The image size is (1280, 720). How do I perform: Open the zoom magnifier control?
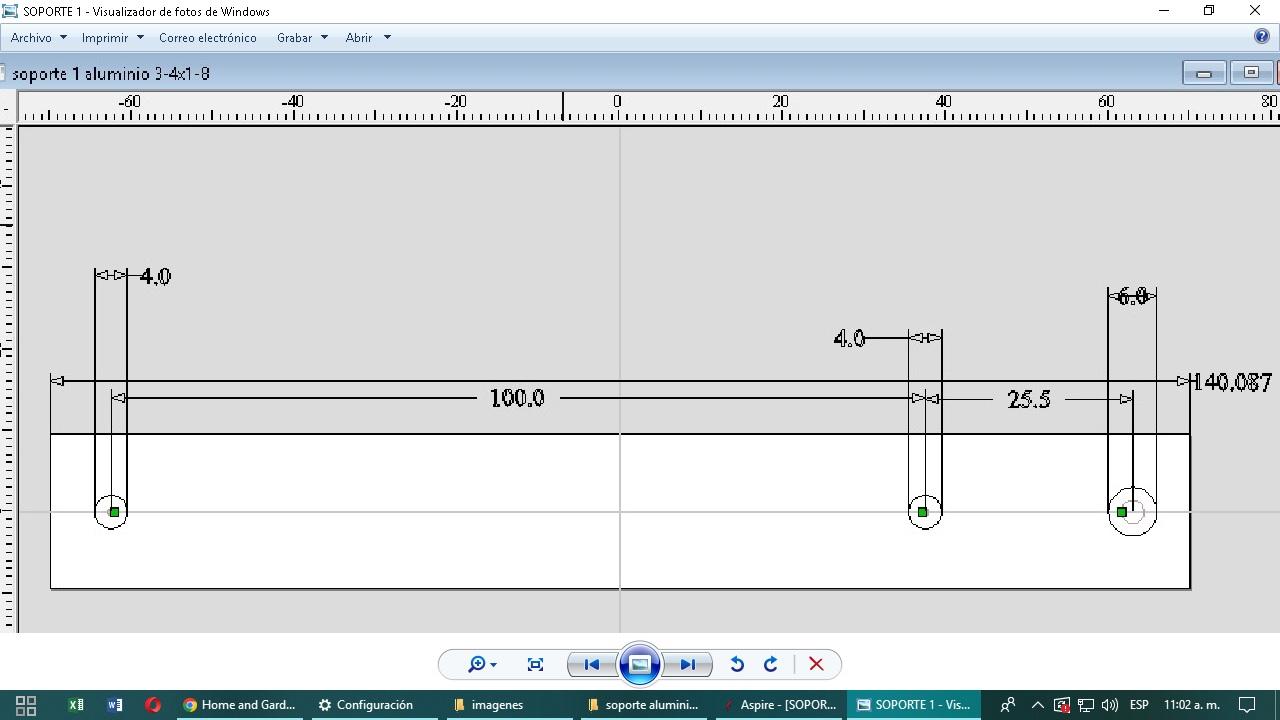click(x=482, y=664)
